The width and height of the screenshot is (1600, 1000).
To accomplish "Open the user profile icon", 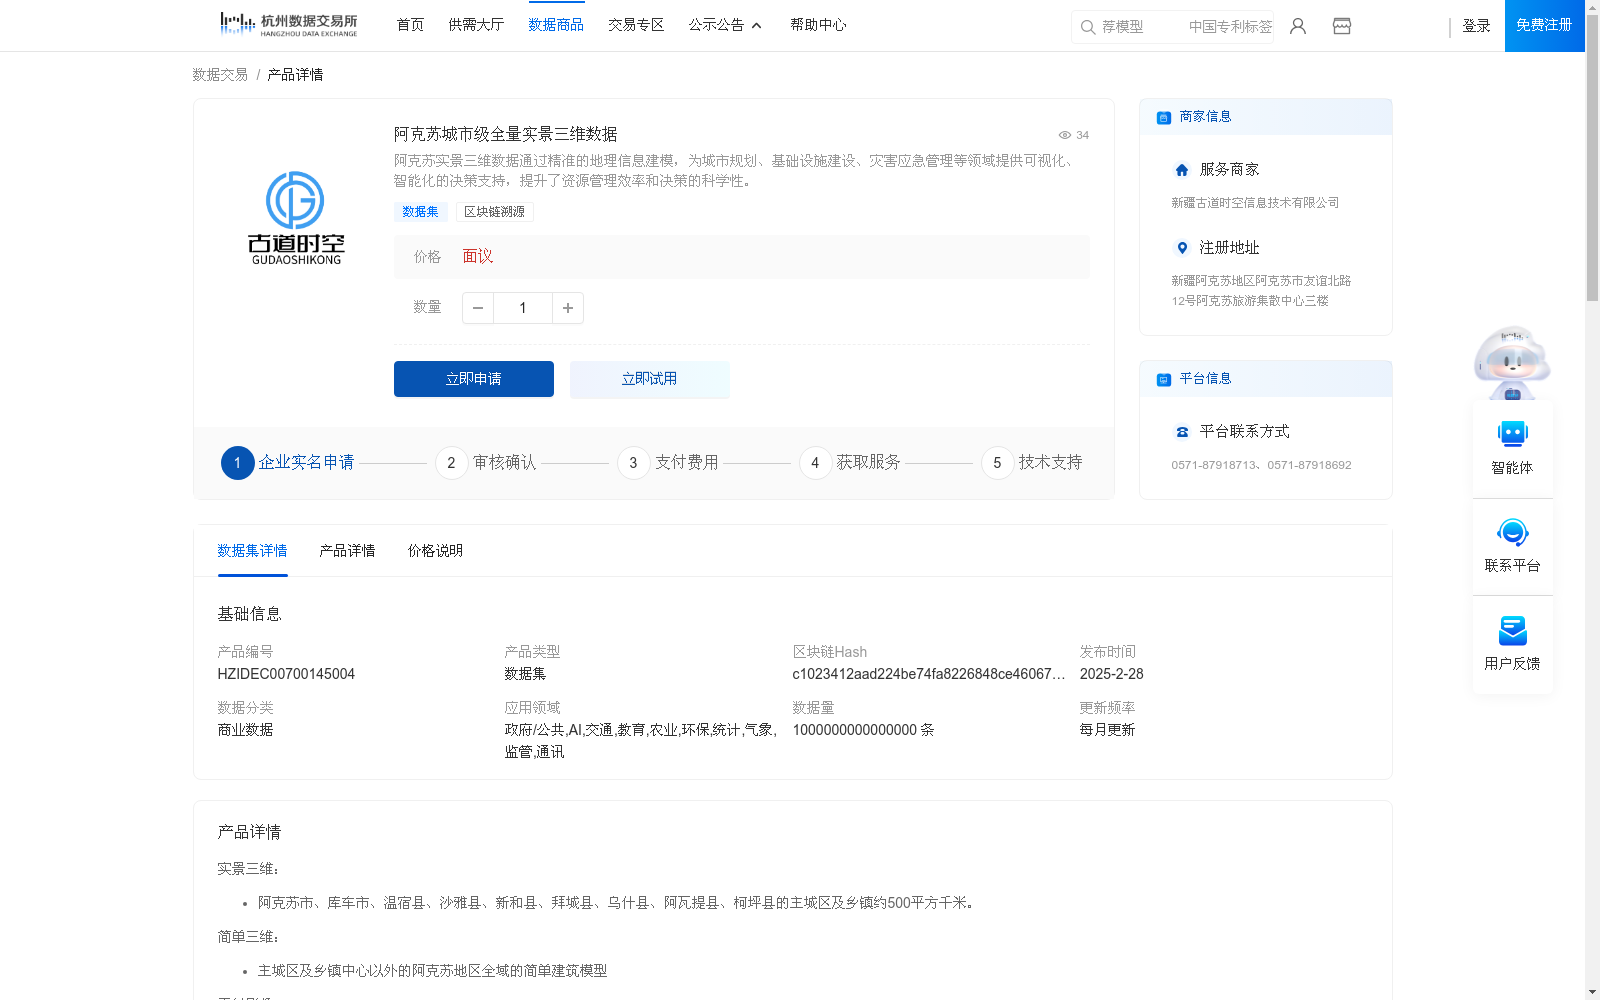I will pos(1298,26).
